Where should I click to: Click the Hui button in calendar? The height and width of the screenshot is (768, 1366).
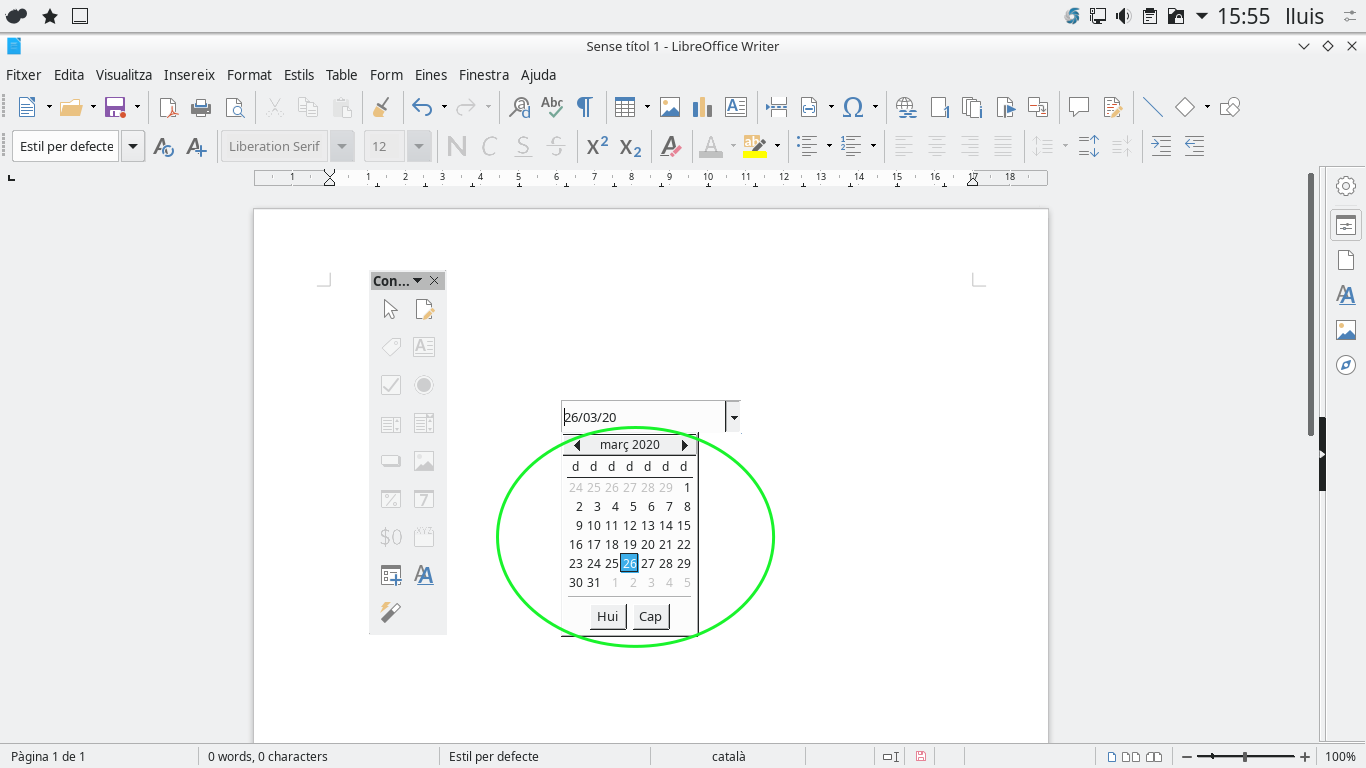[x=608, y=616]
